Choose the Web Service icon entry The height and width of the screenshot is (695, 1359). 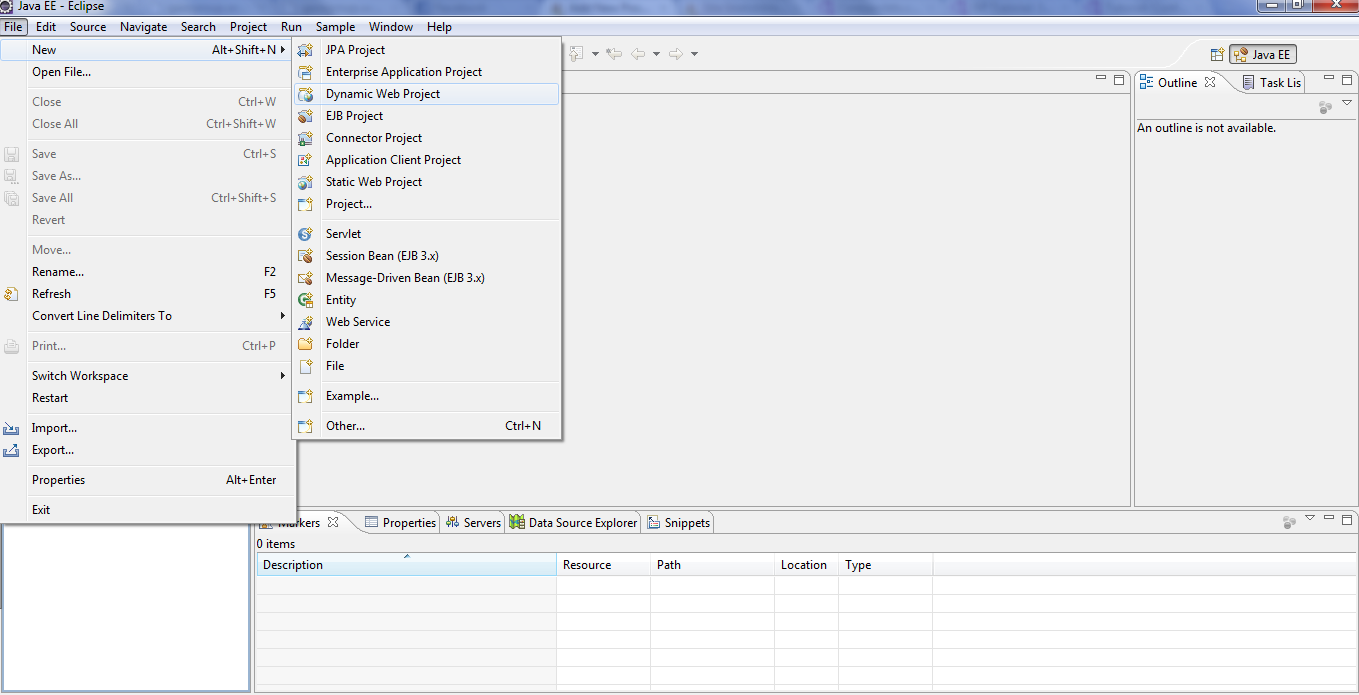click(x=306, y=322)
